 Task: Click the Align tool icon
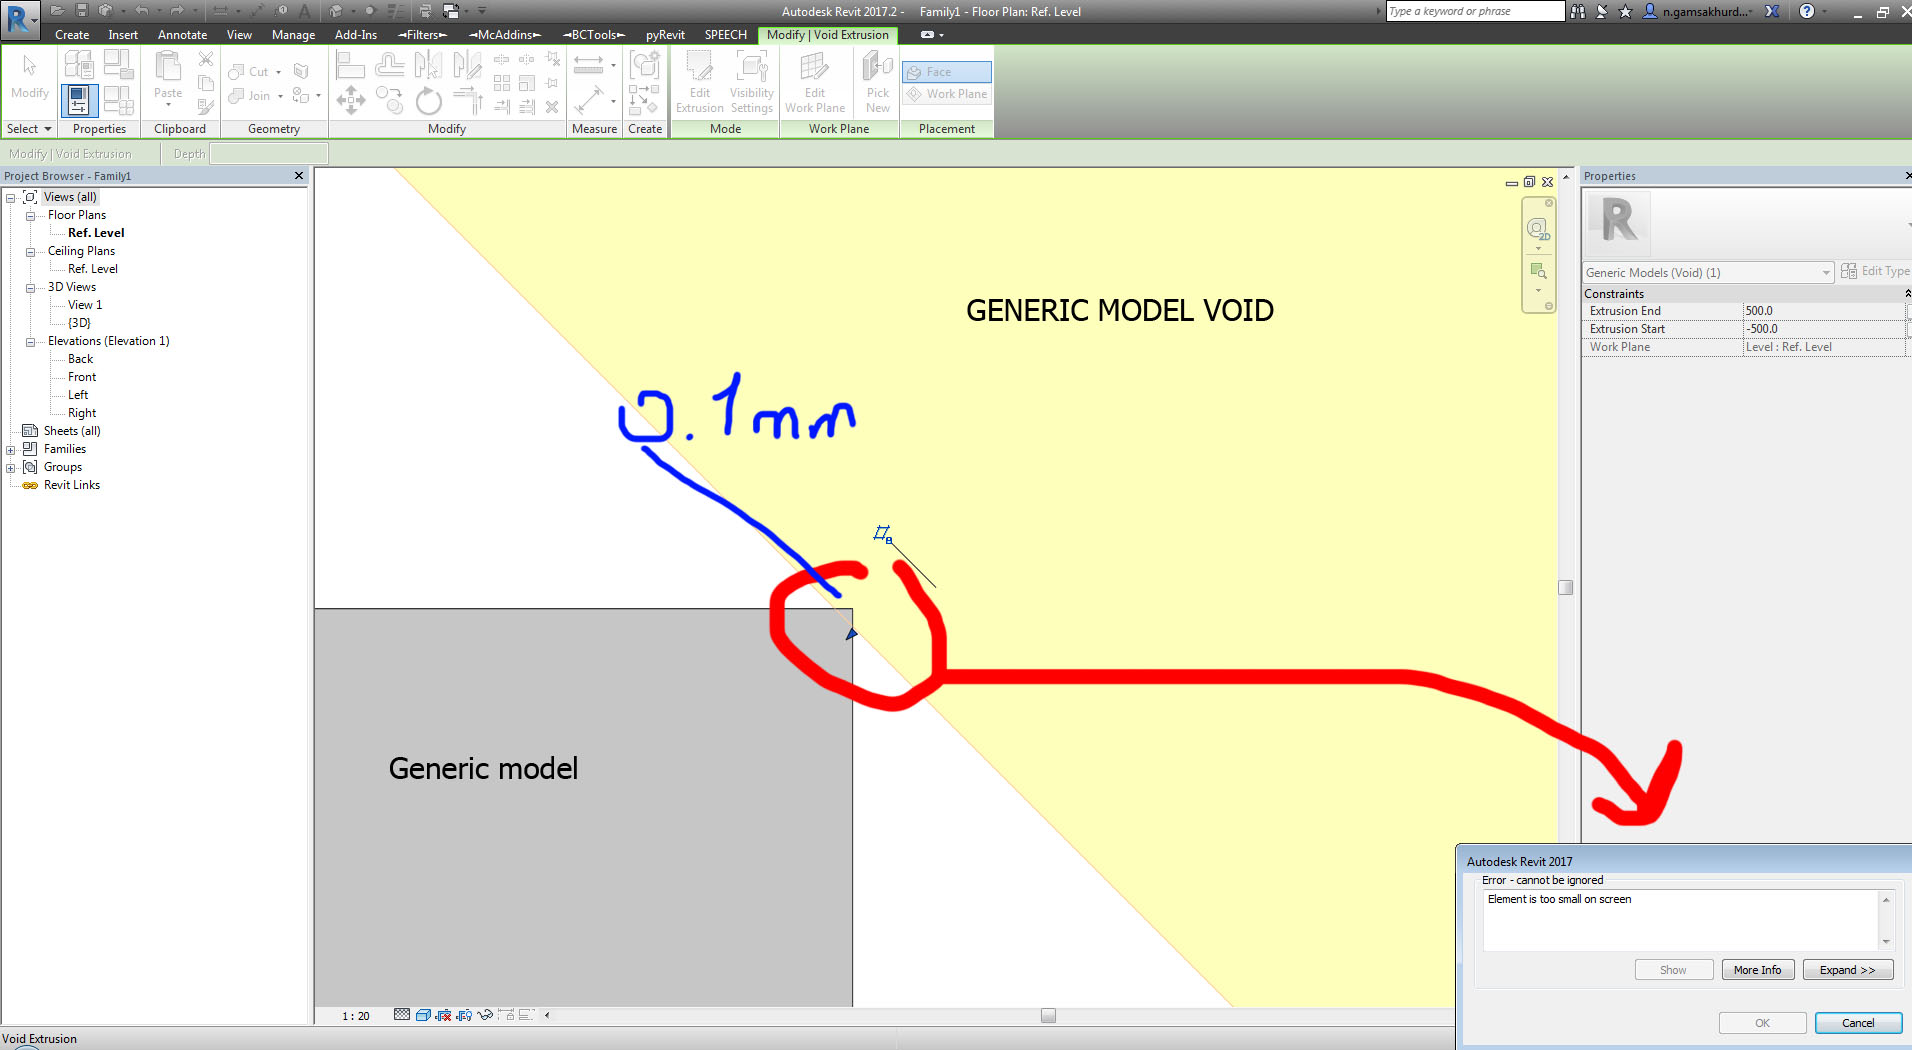[x=349, y=65]
